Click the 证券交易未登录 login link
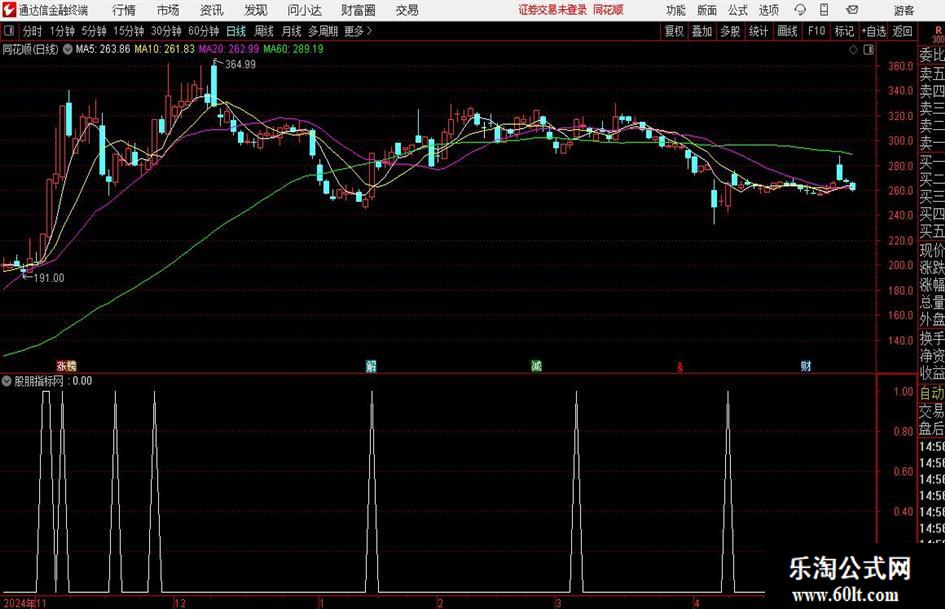This screenshot has width=945, height=609. 552,10
